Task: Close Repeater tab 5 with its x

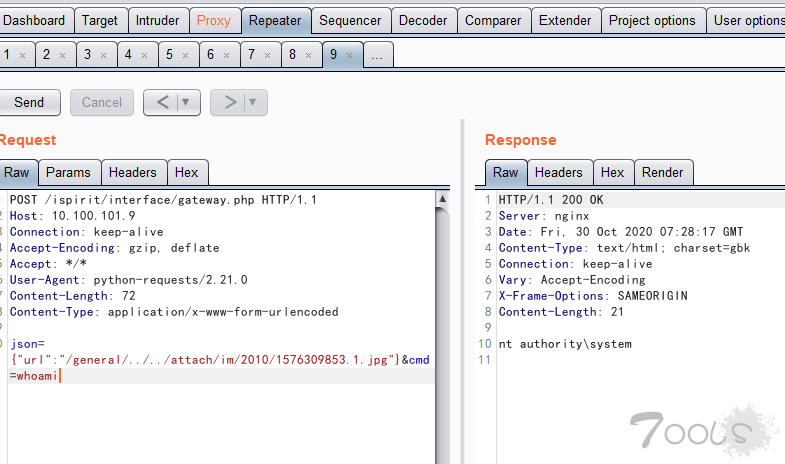Action: click(186, 56)
